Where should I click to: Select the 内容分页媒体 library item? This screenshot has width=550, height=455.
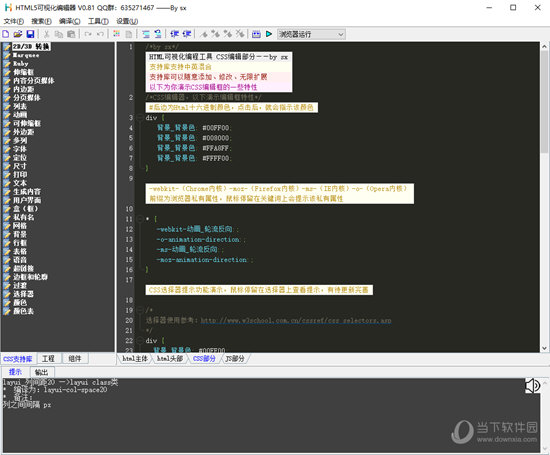tap(34, 81)
